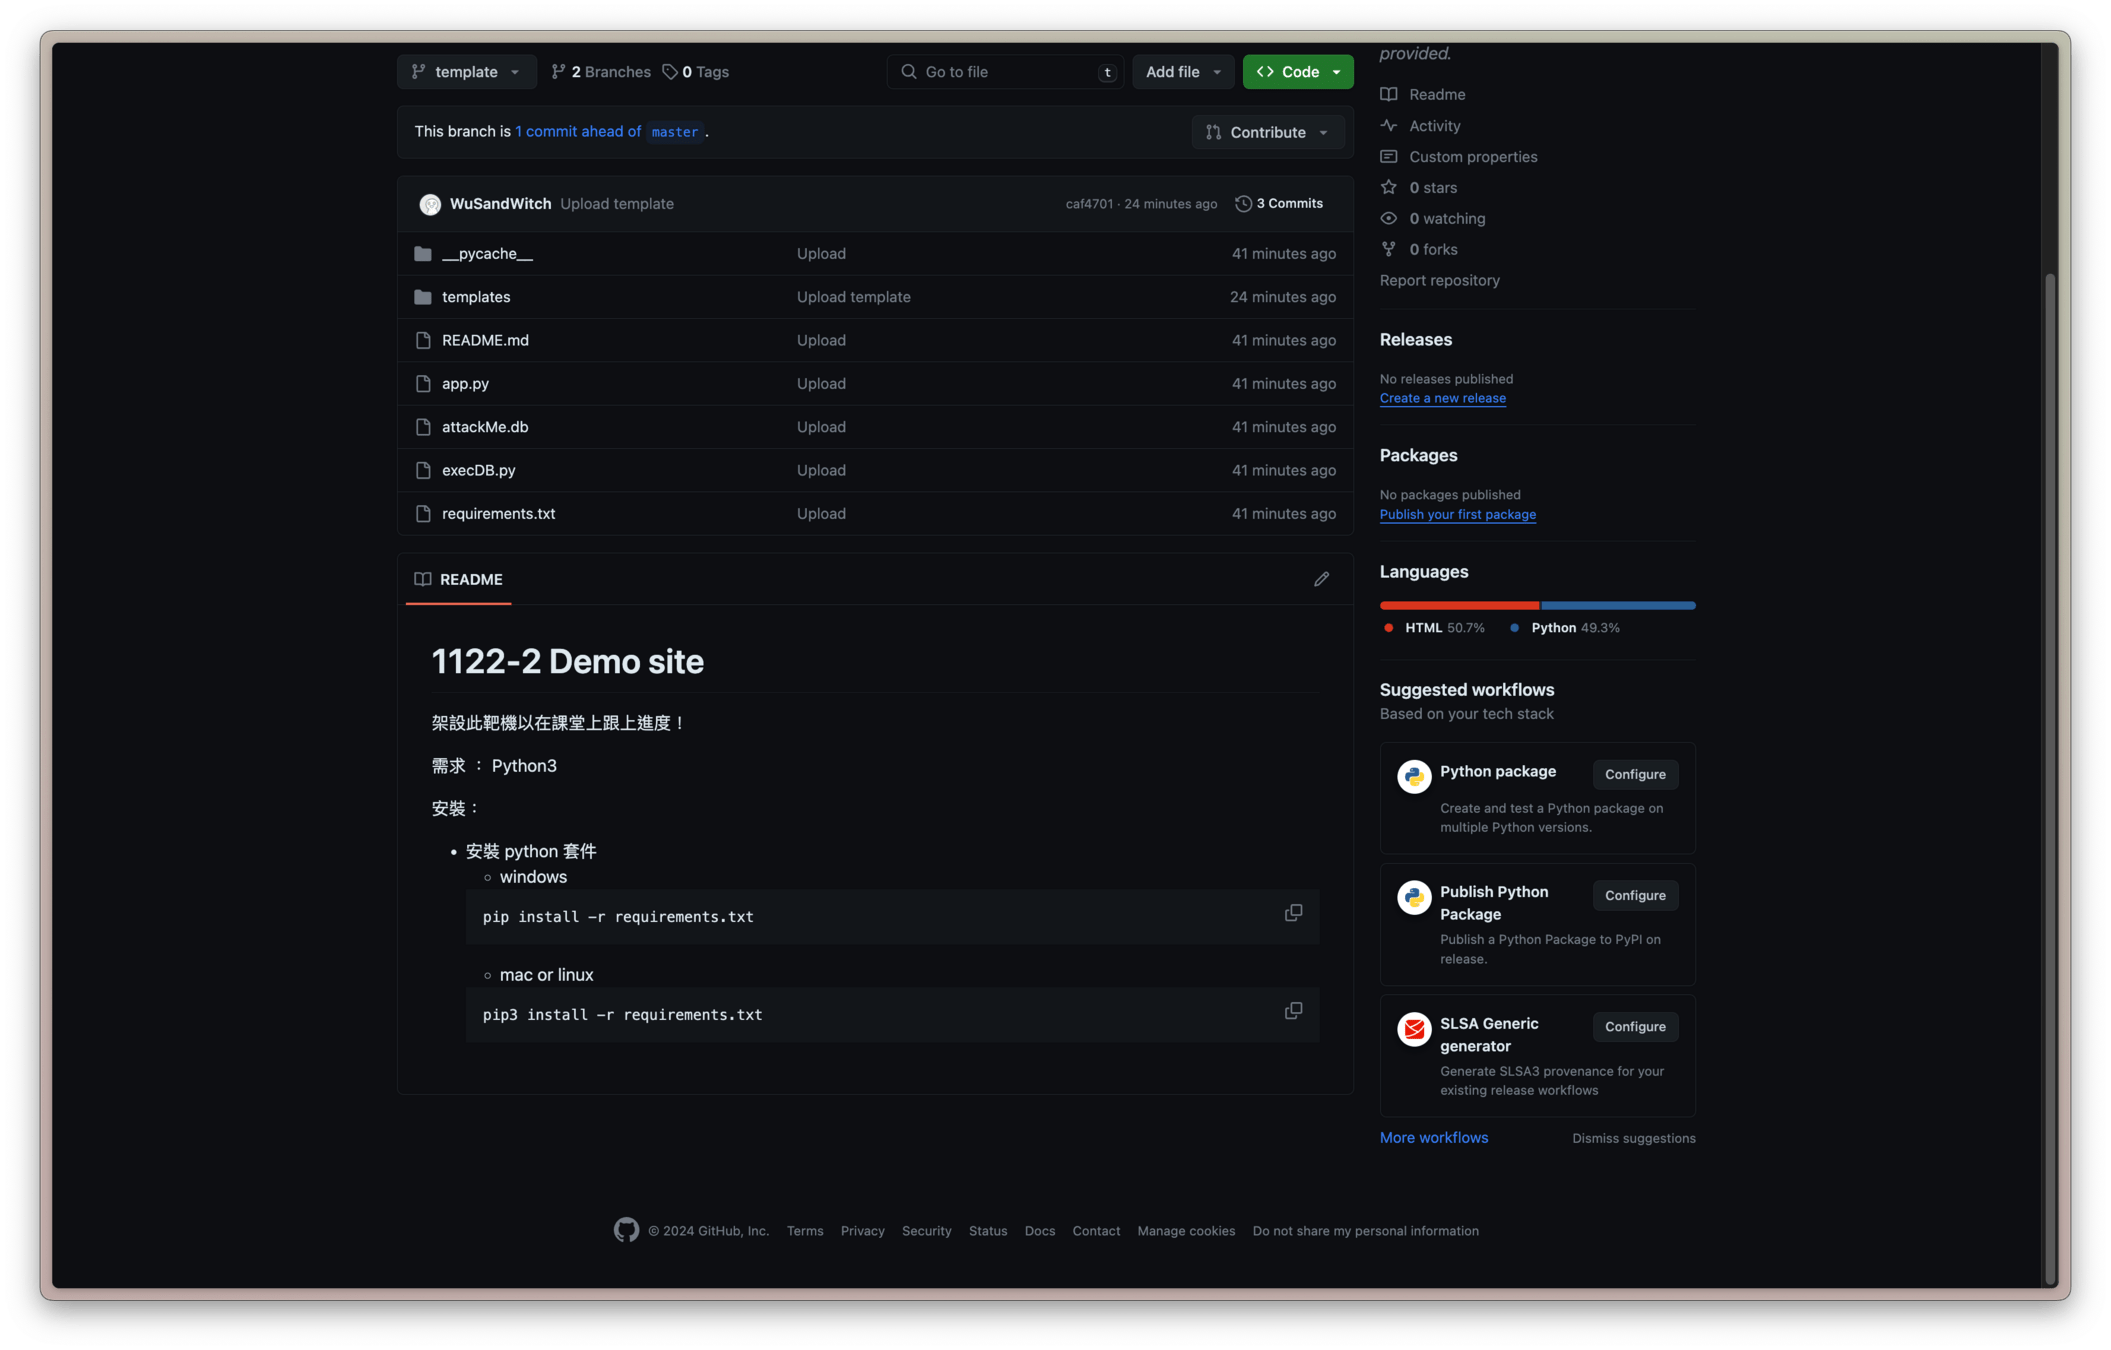Open the app.py file

465,383
